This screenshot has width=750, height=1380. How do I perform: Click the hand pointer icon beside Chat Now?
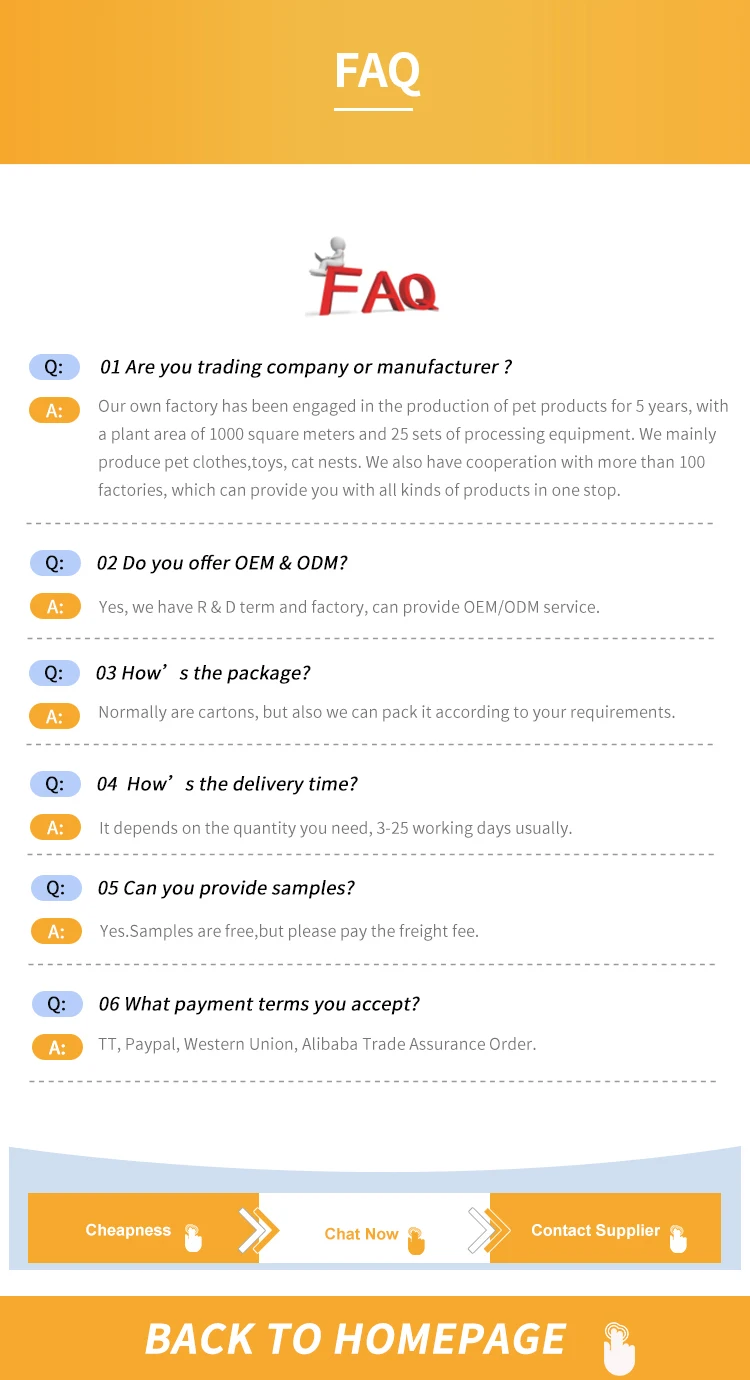pos(416,1240)
